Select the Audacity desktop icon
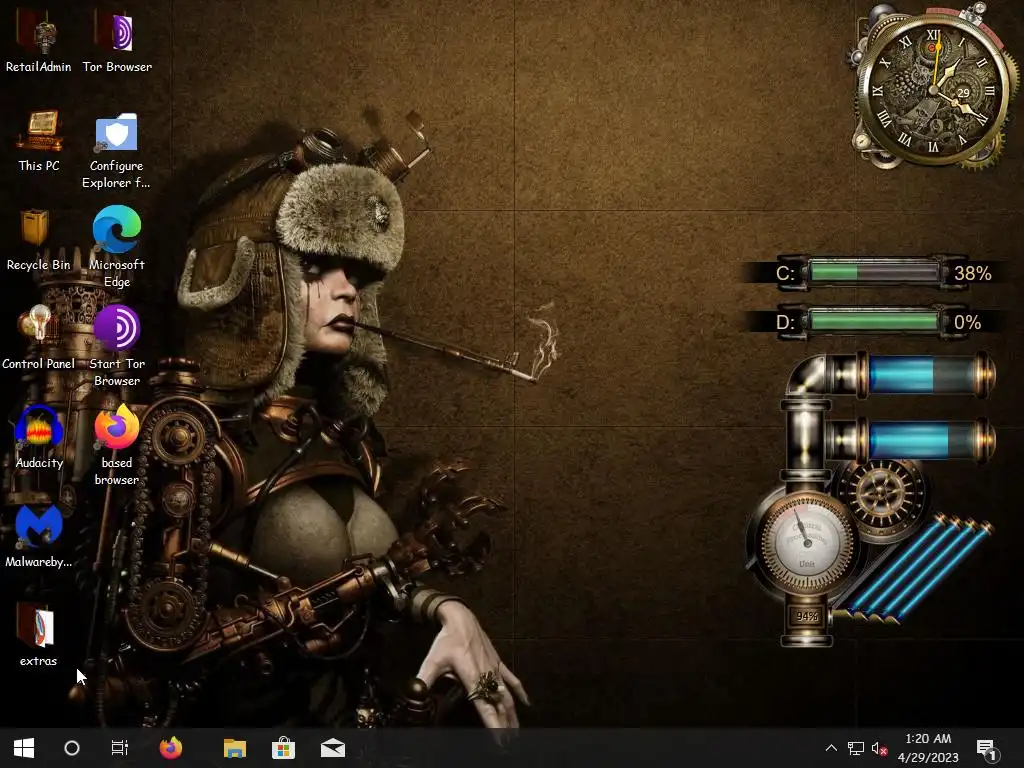Viewport: 1024px width, 768px height. [39, 437]
